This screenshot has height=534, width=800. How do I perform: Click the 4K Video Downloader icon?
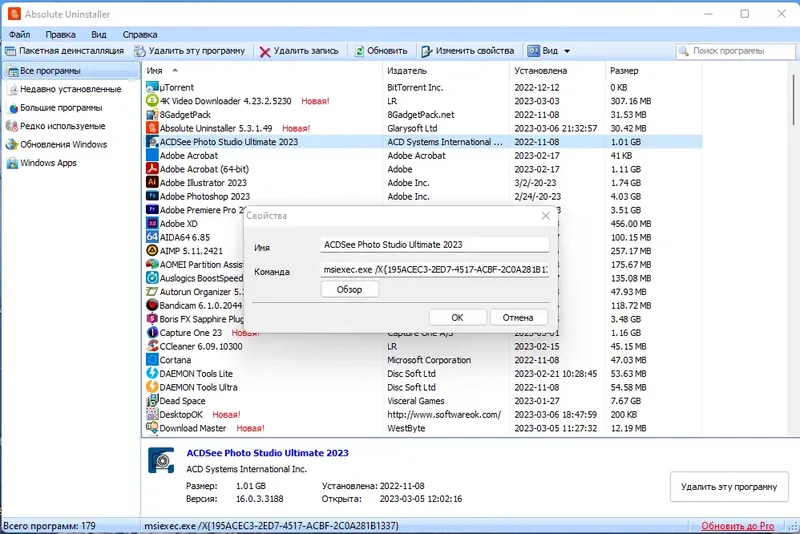pyautogui.click(x=152, y=100)
